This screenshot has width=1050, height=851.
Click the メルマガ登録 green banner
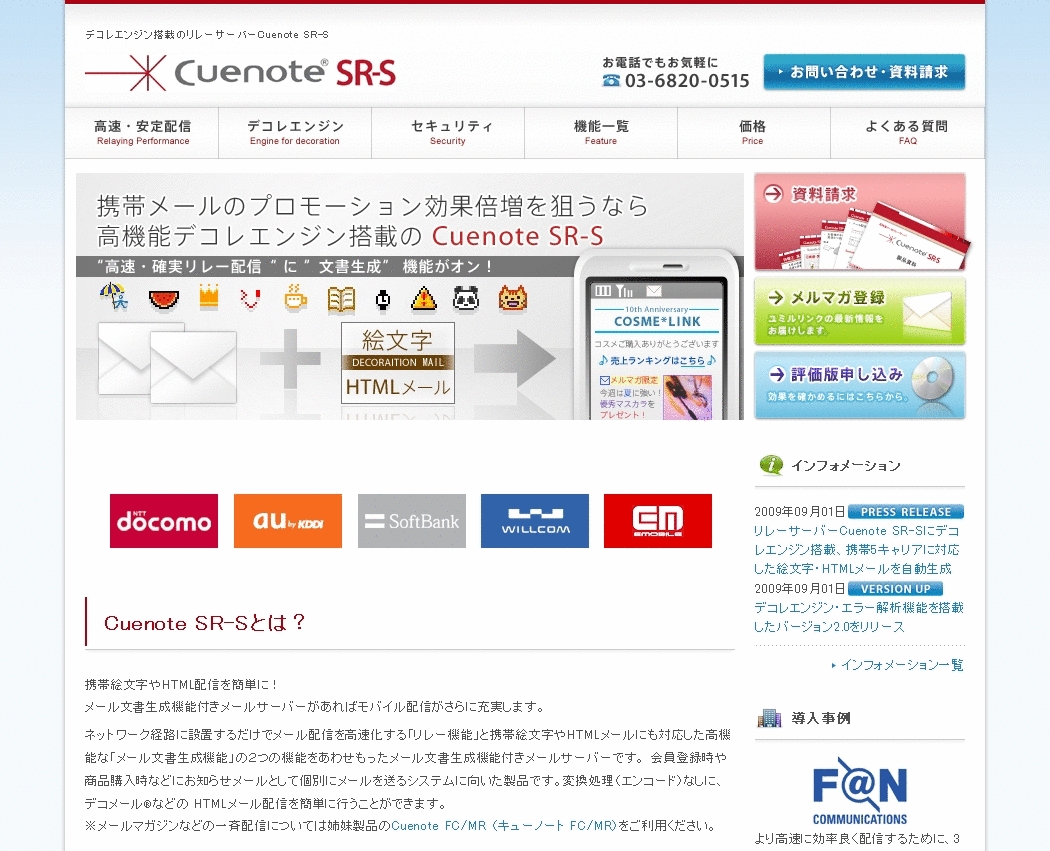click(860, 311)
